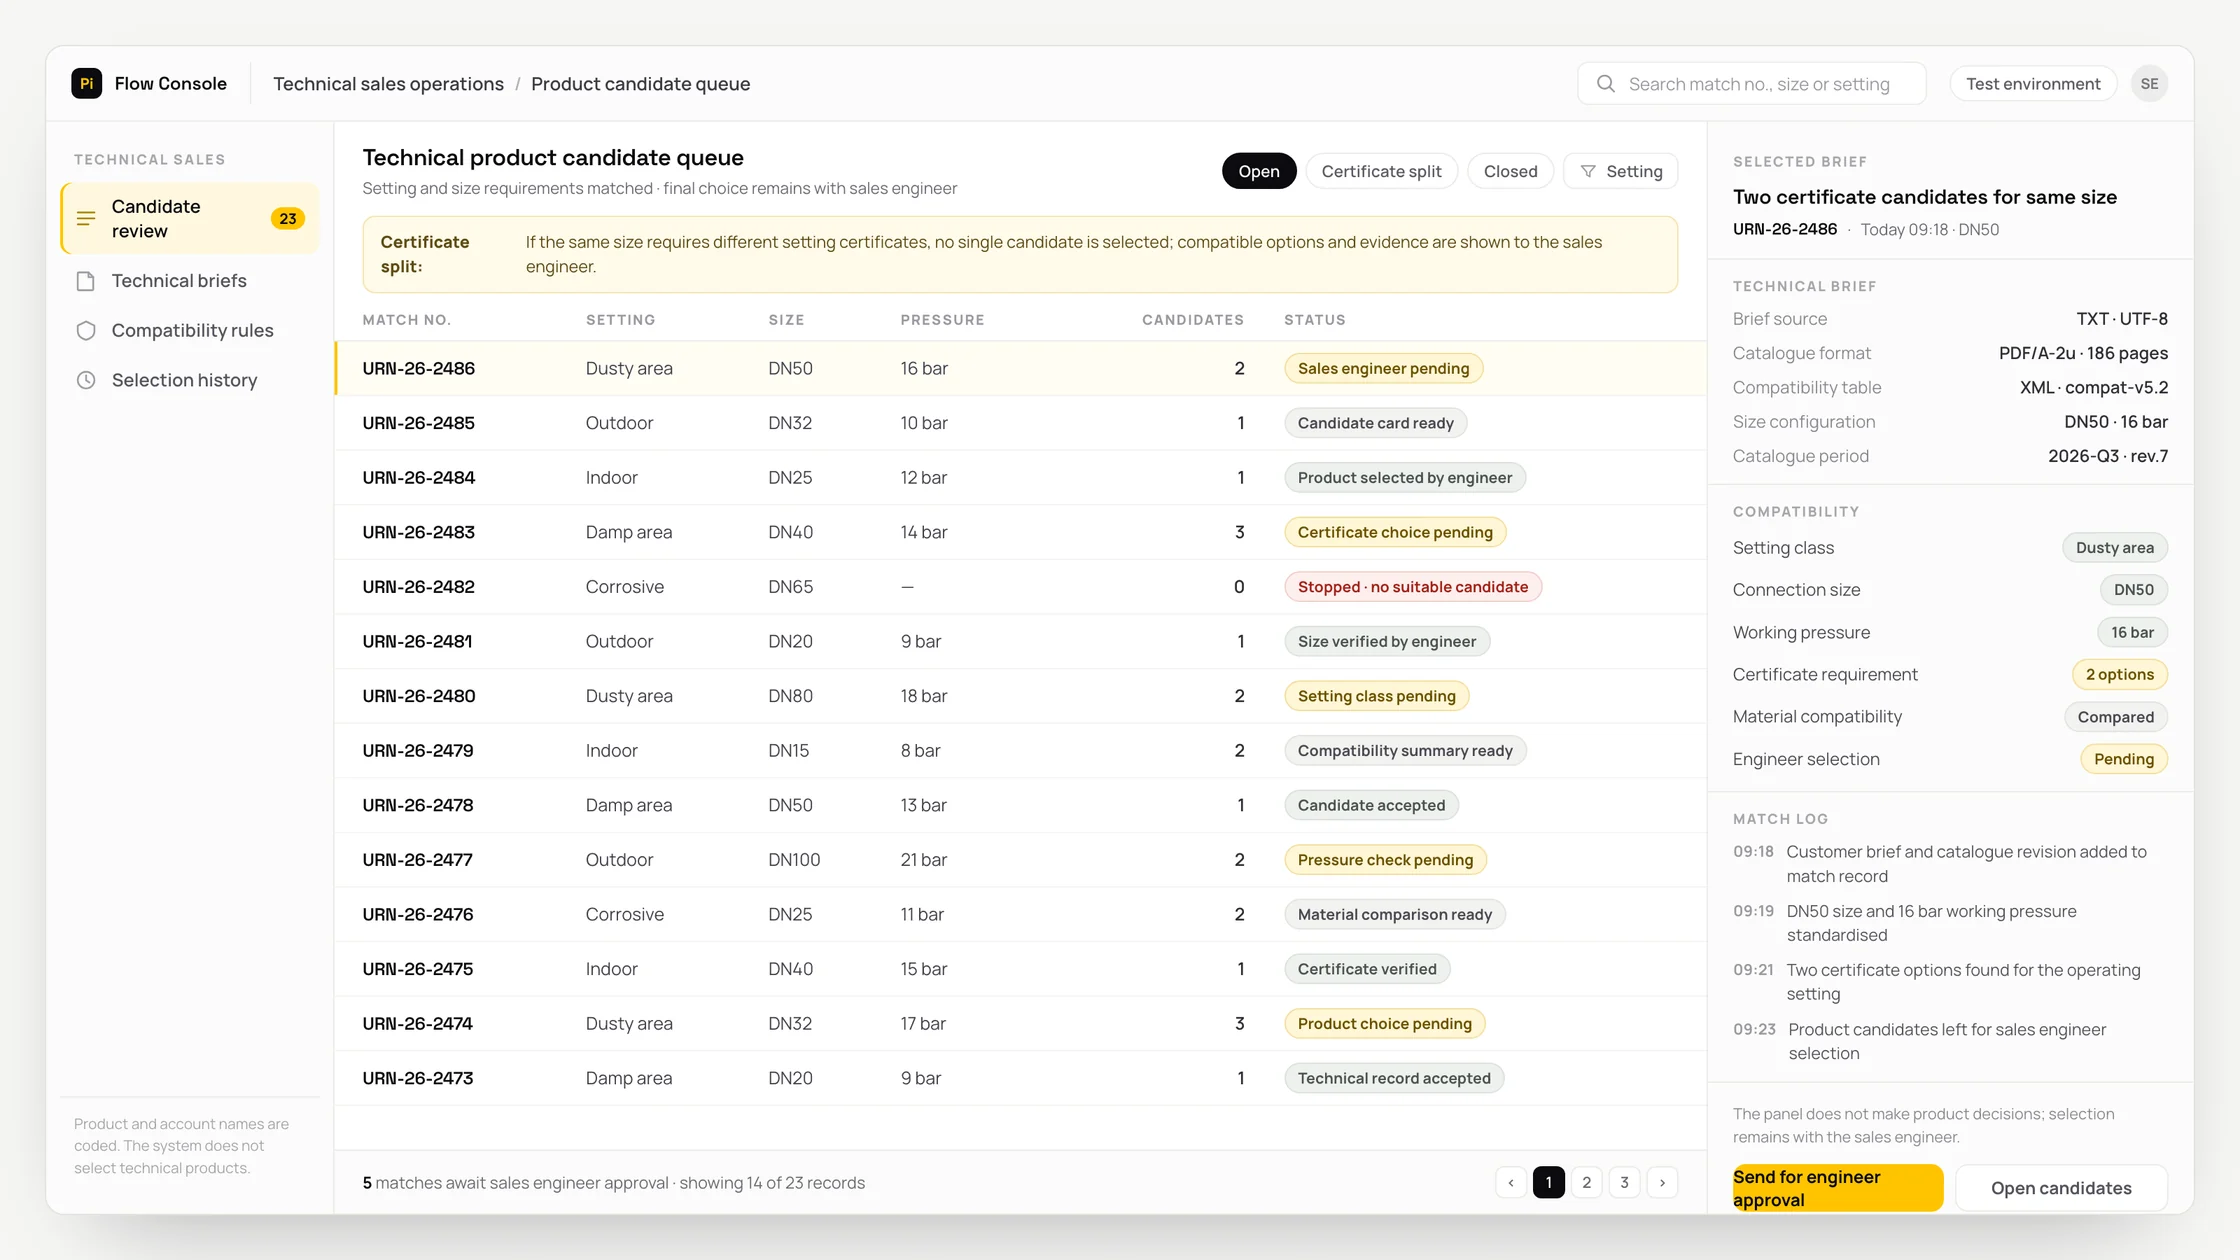This screenshot has height=1260, width=2240.
Task: Go to next page arrow
Action: (1663, 1183)
